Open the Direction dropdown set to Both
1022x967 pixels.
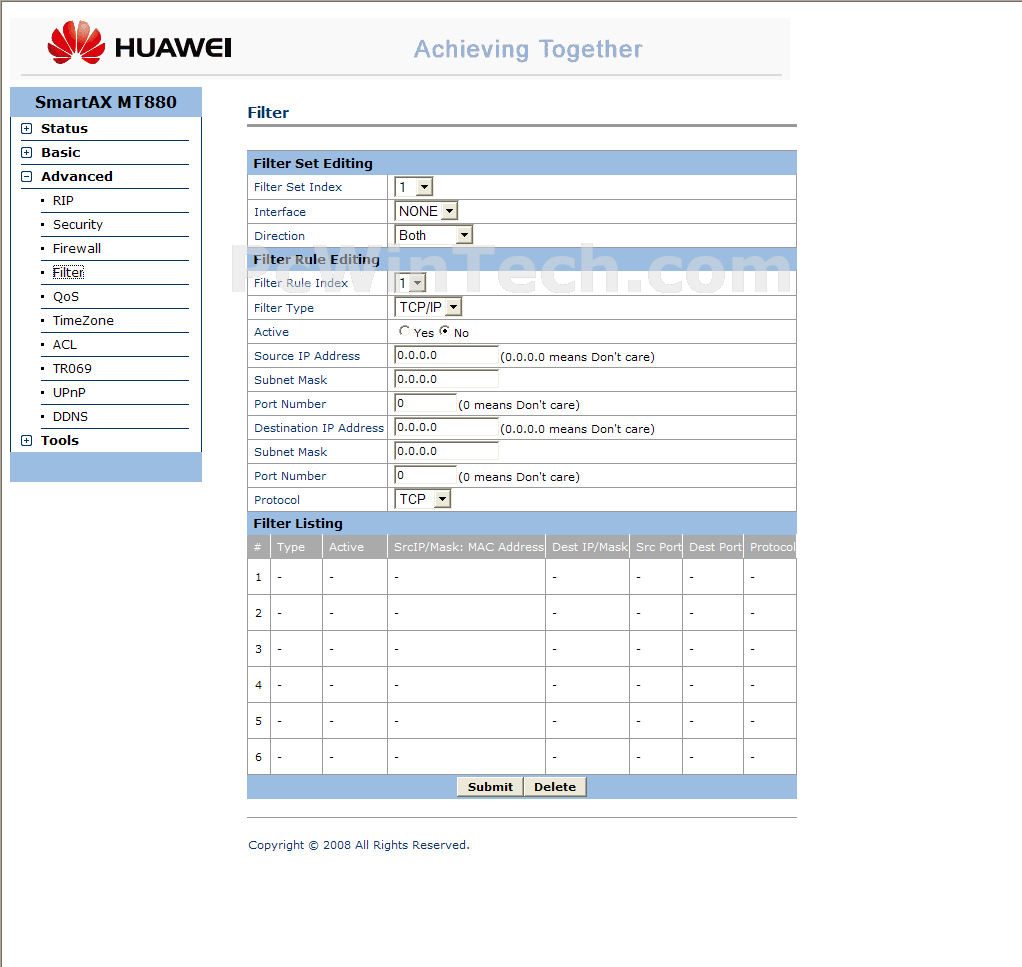point(433,235)
